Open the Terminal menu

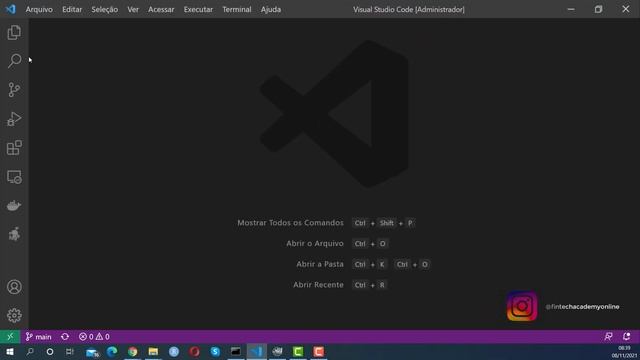pos(237,9)
